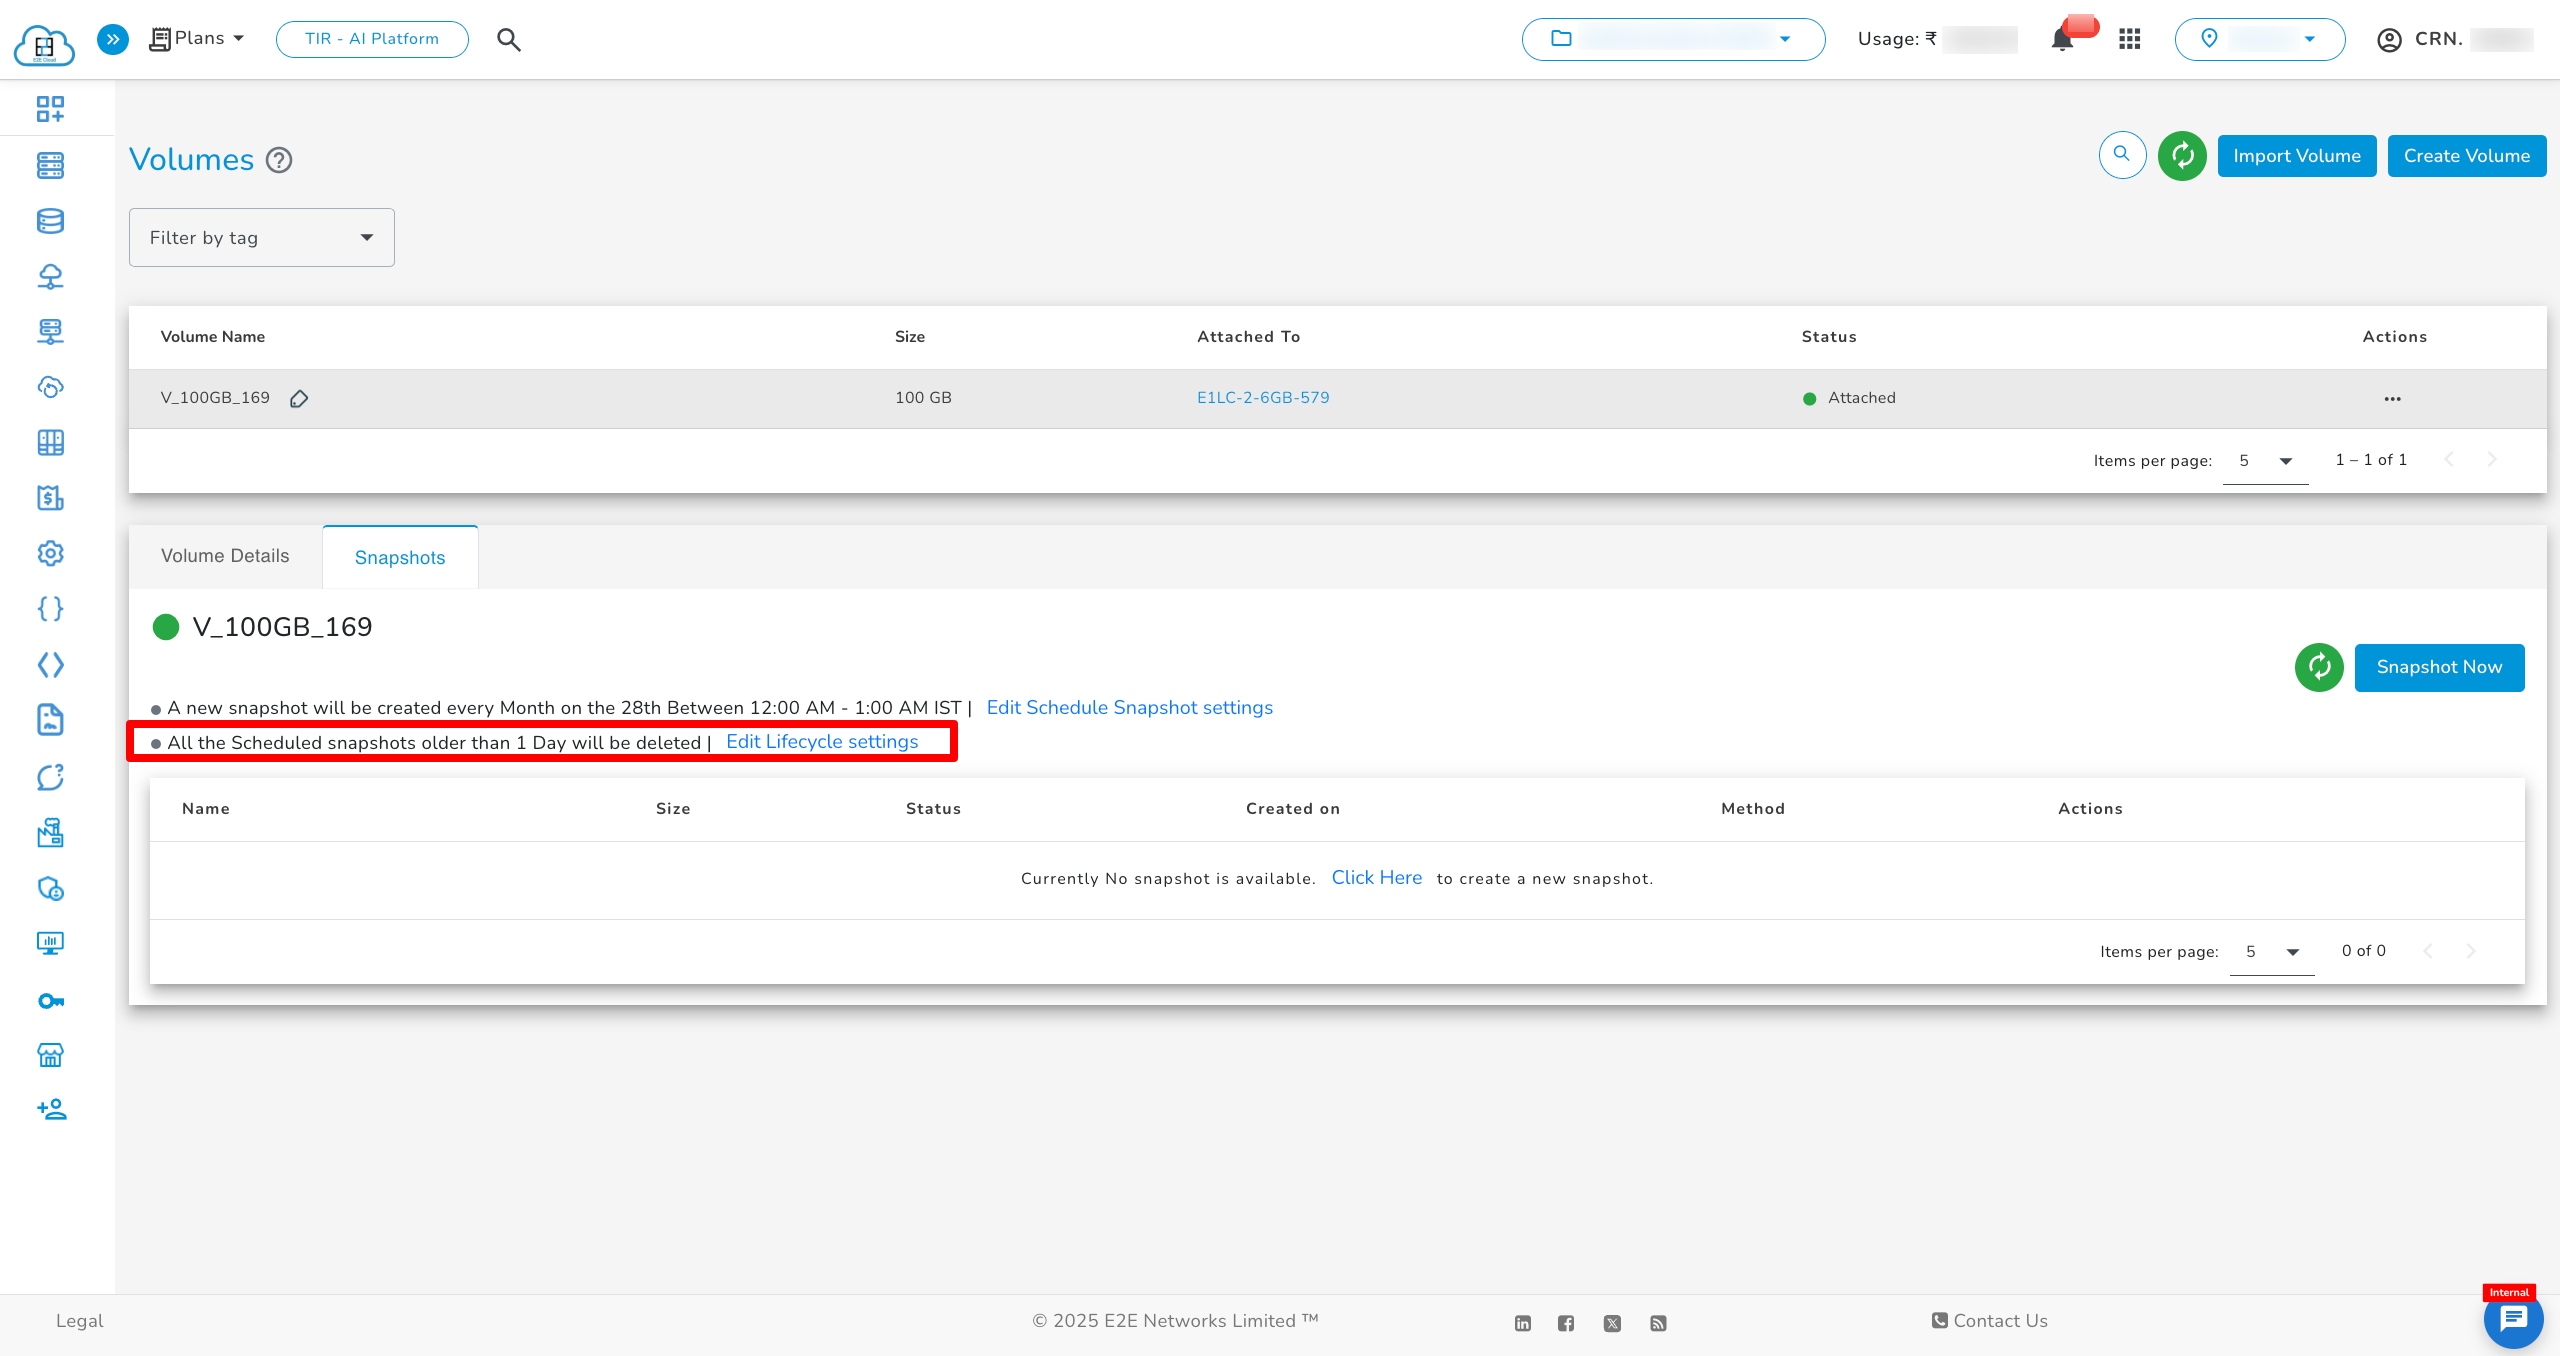This screenshot has height=1356, width=2560.
Task: Click the key icon in sidebar
Action: [50, 1001]
